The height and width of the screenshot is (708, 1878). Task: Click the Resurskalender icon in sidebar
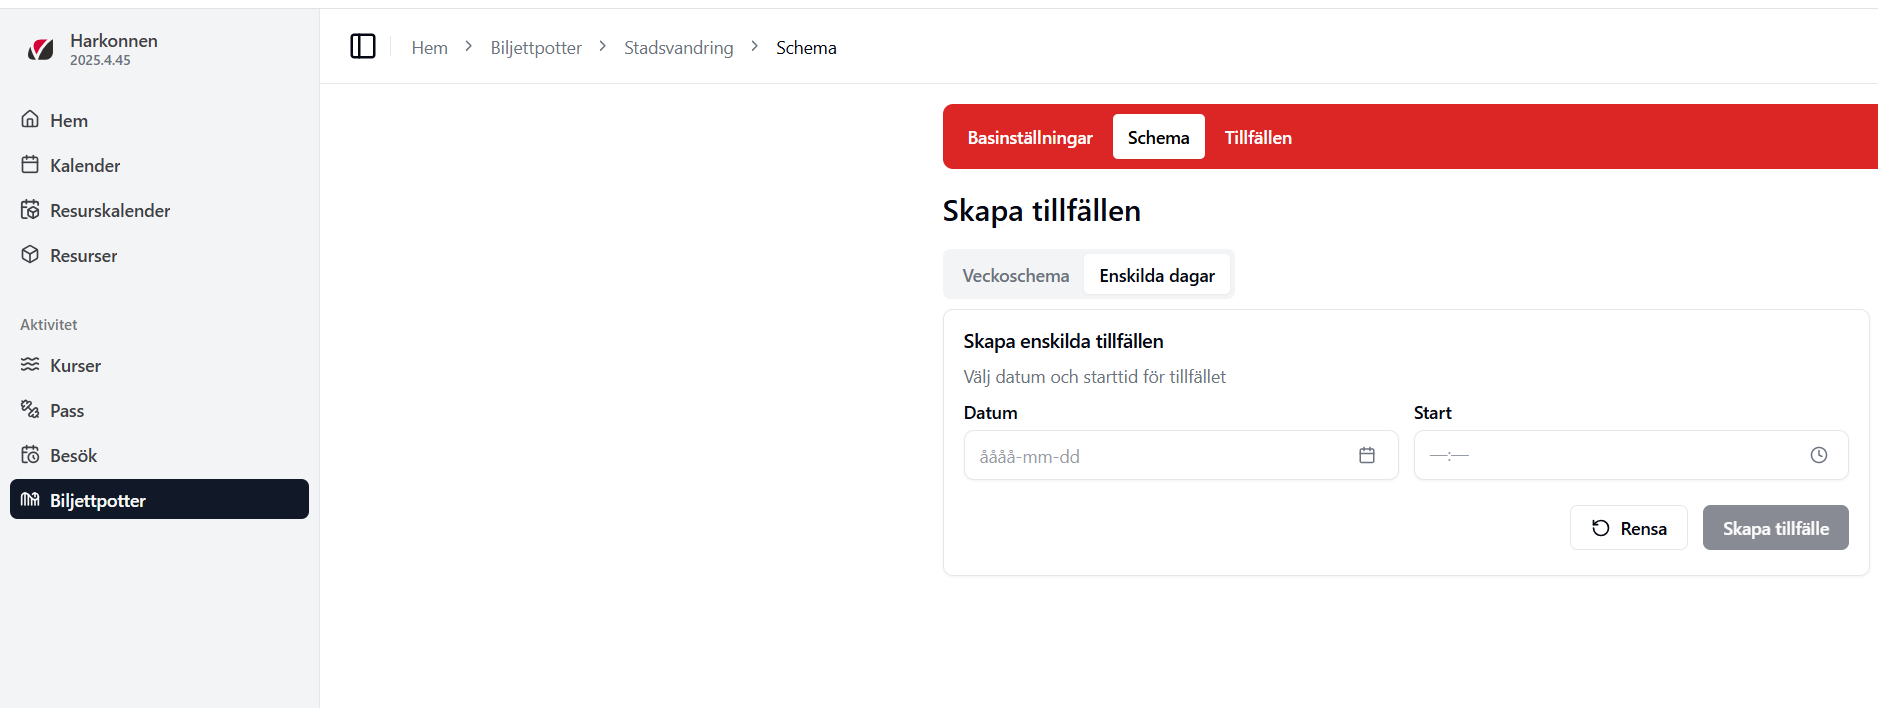[30, 210]
